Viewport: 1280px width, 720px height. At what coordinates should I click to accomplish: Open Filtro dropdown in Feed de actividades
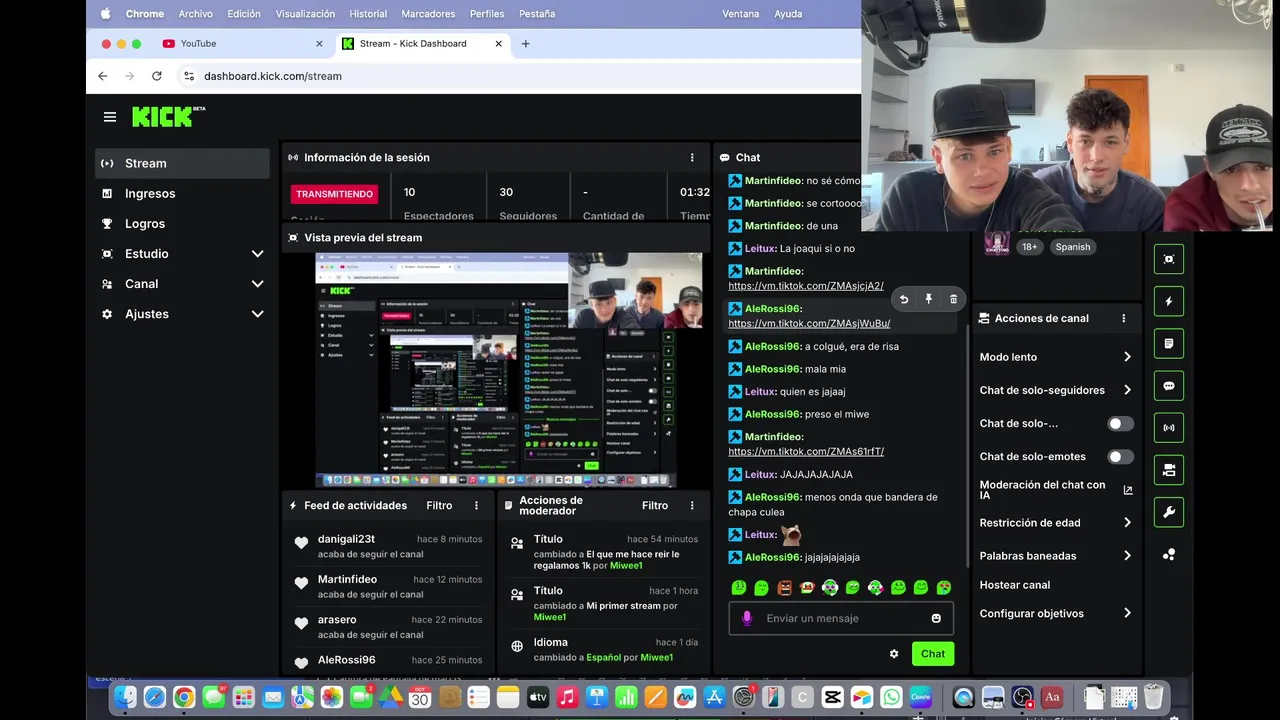(439, 506)
